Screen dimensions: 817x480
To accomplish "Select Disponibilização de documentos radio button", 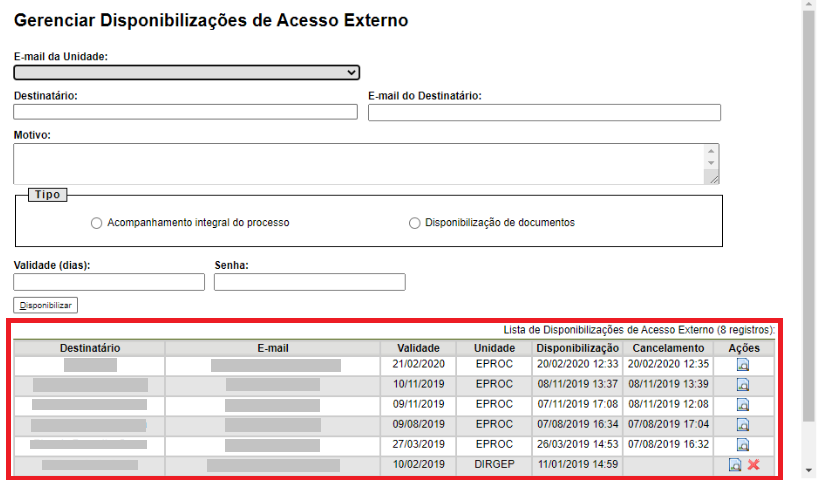I will click(x=415, y=223).
